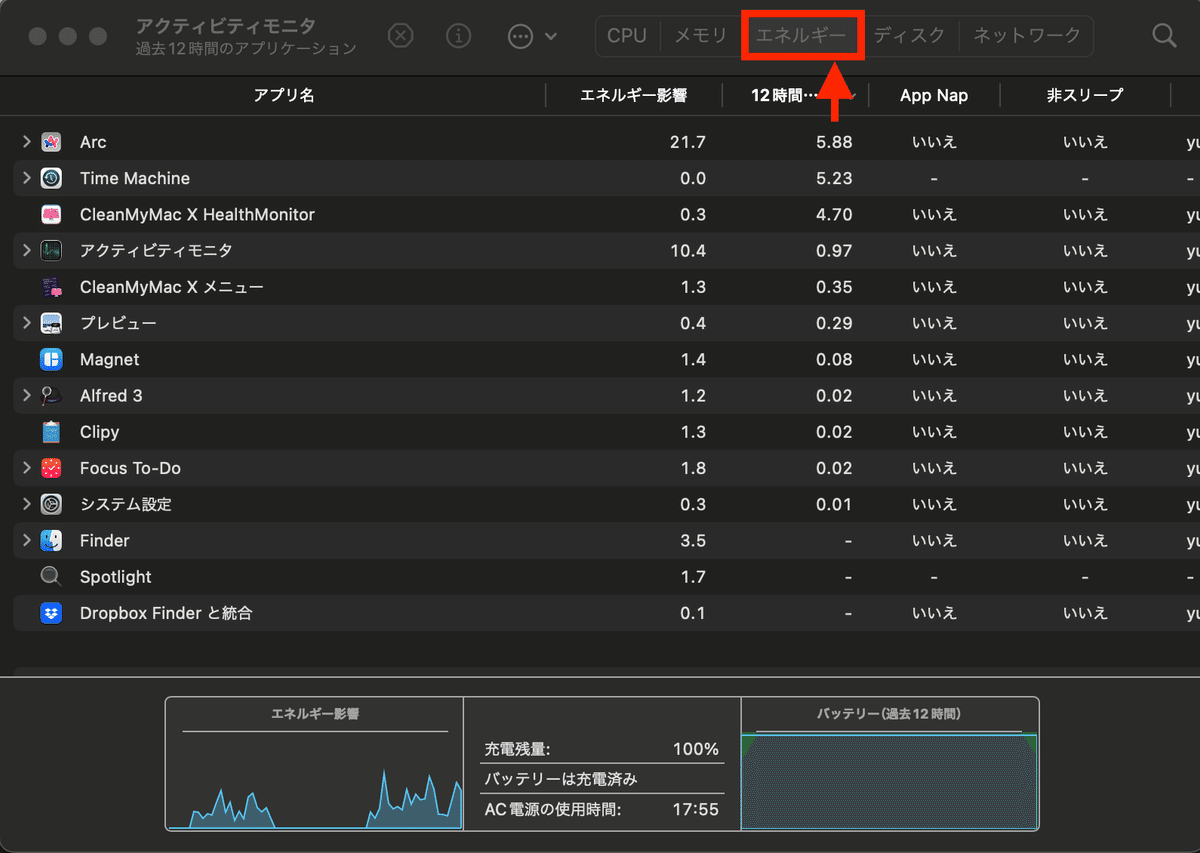Click the バッテリー(過去12時間) graph
The width and height of the screenshot is (1200, 853).
[x=889, y=764]
